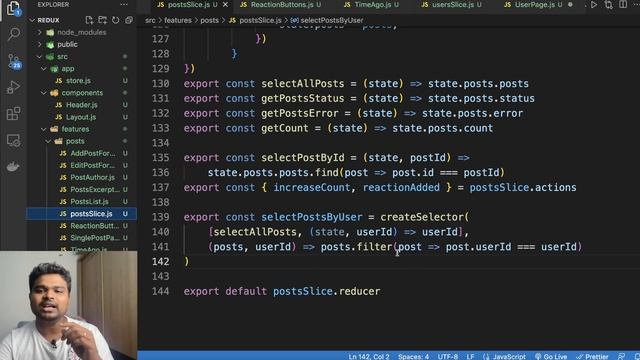Screen dimensions: 640x360
Task: Split the editor to the right
Action: click(x=623, y=5)
